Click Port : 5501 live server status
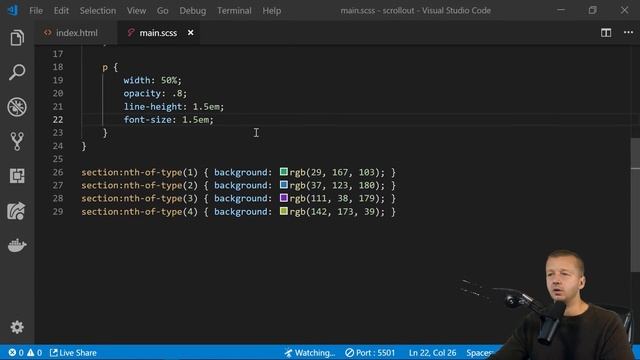Image resolution: width=640 pixels, height=360 pixels. 370,353
